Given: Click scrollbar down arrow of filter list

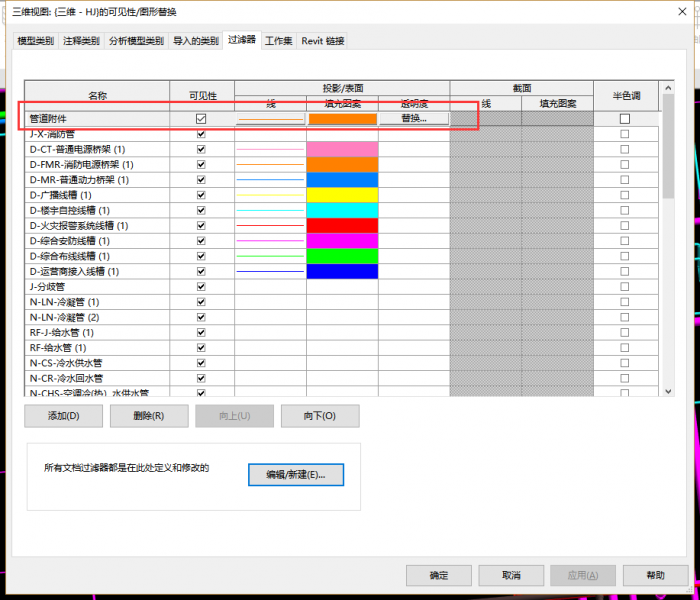Looking at the screenshot, I should pos(668,390).
